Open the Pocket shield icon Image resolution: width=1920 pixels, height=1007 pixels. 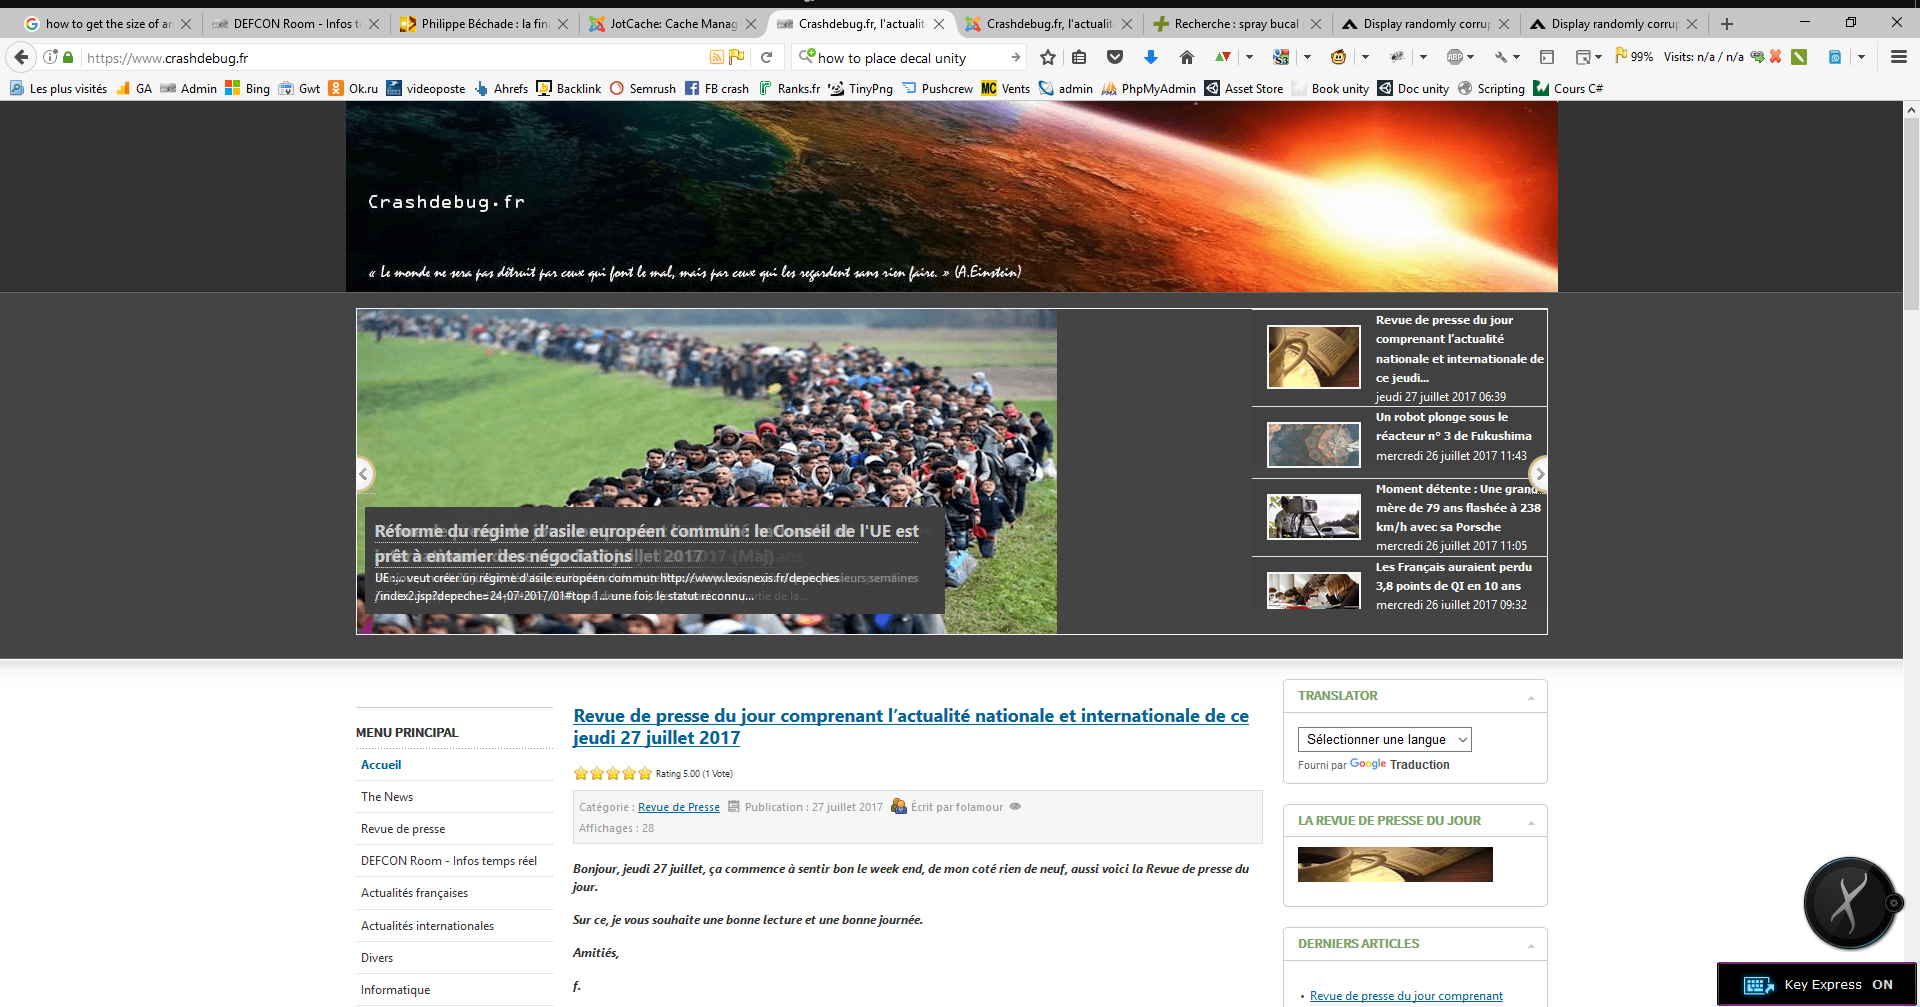(x=1115, y=57)
